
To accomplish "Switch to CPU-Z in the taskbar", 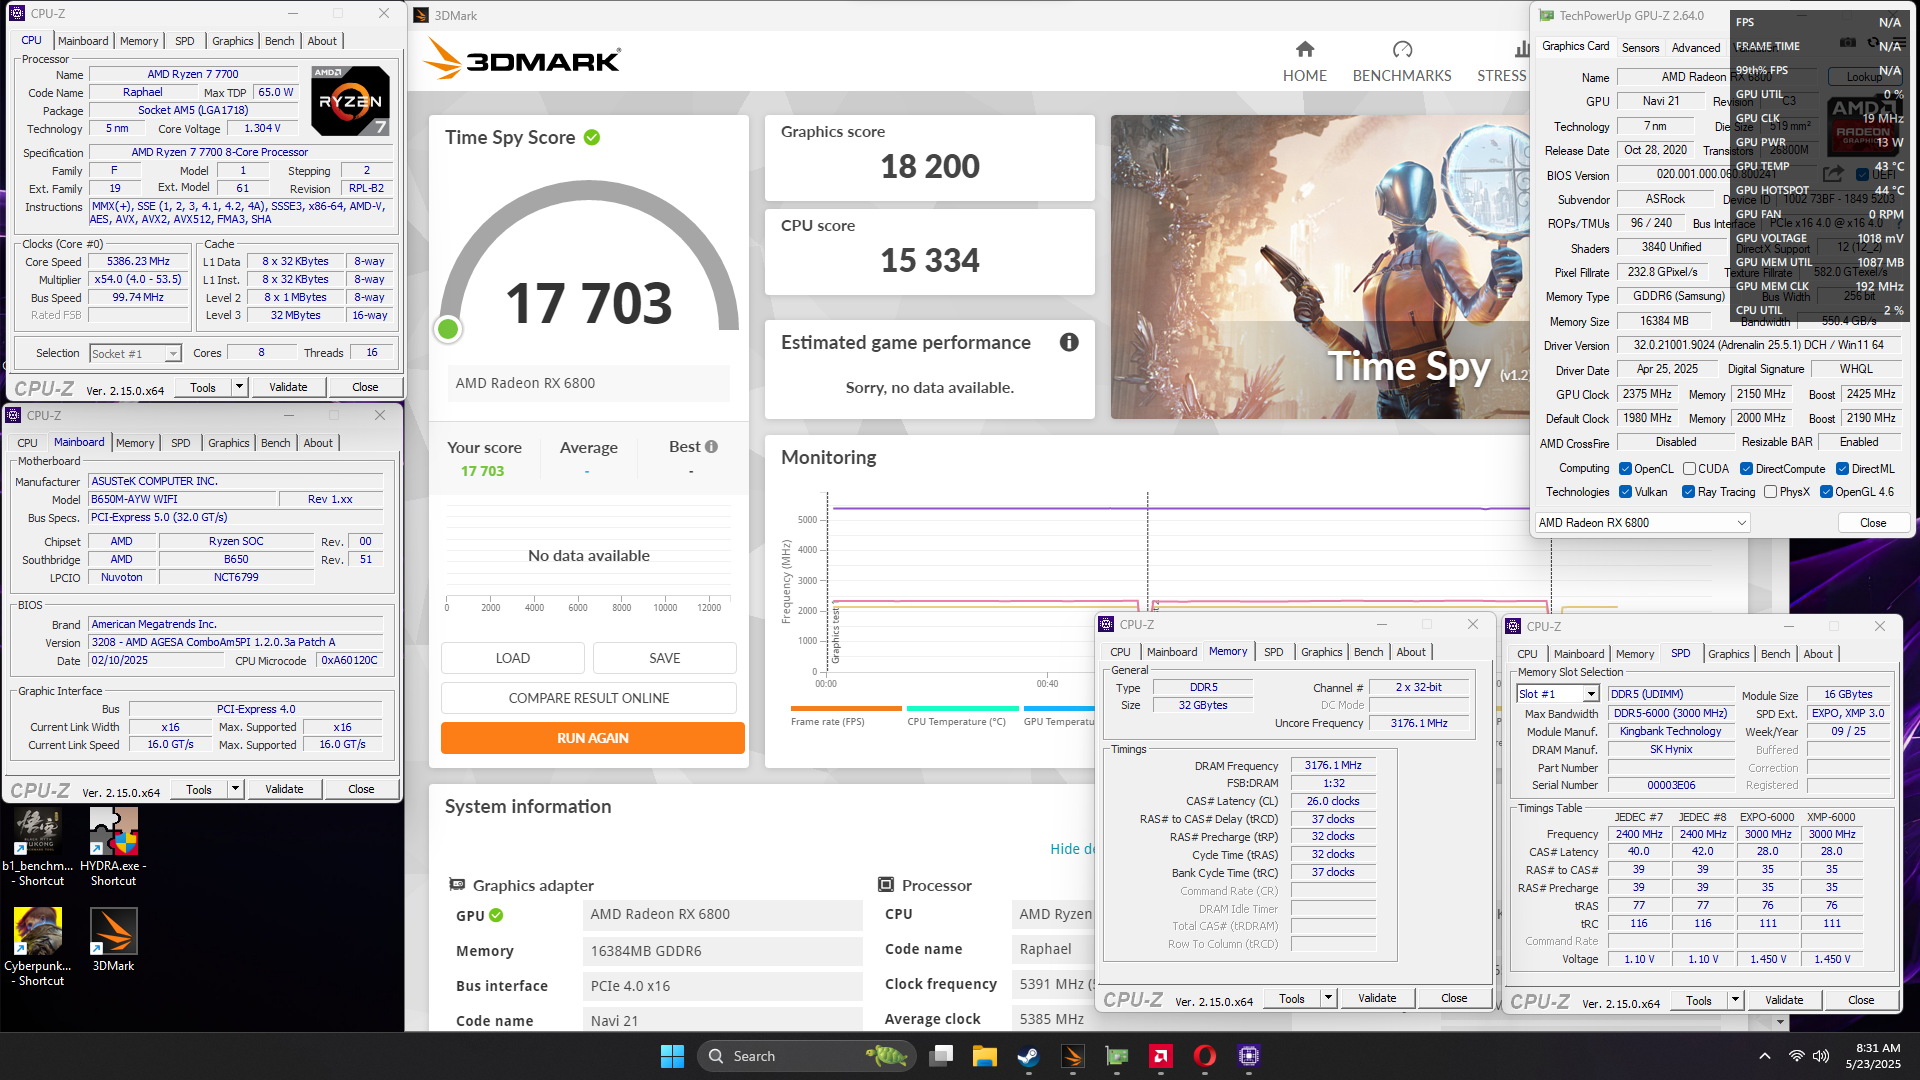I will 1248,1056.
